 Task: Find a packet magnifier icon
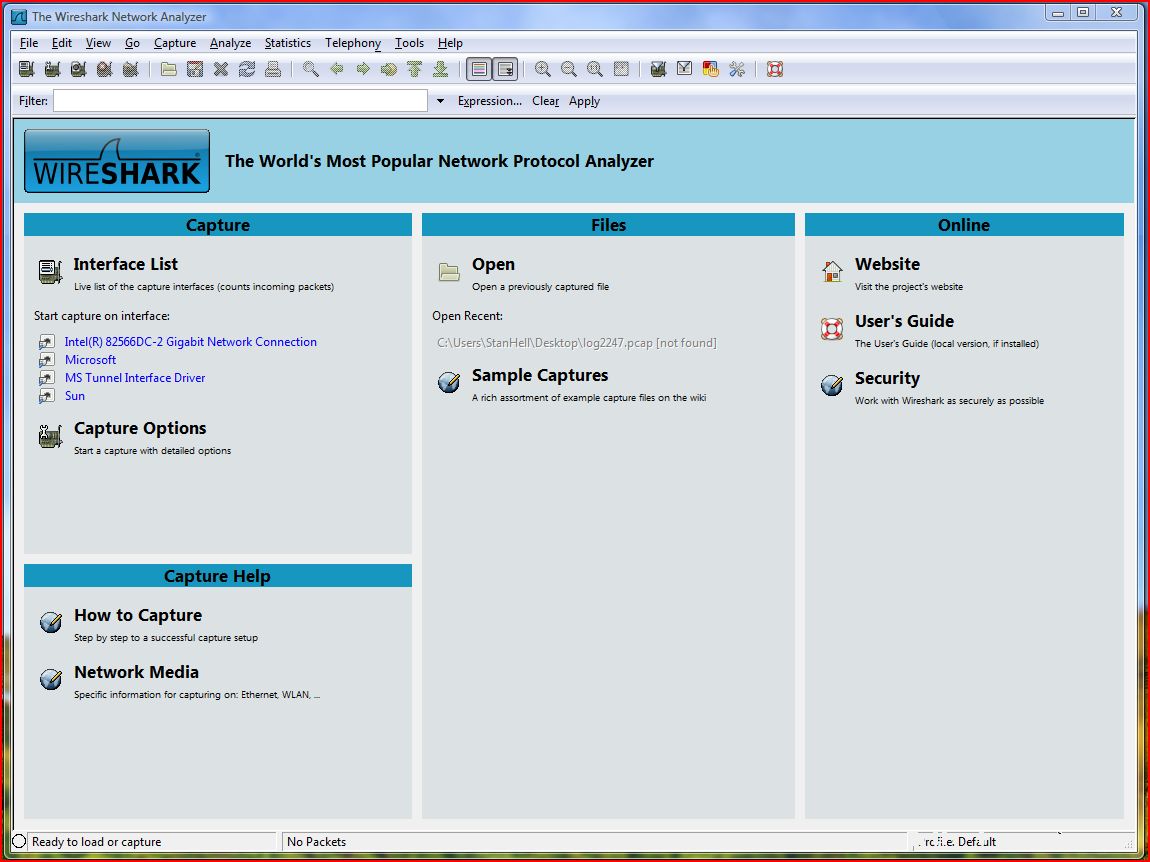pyautogui.click(x=311, y=69)
